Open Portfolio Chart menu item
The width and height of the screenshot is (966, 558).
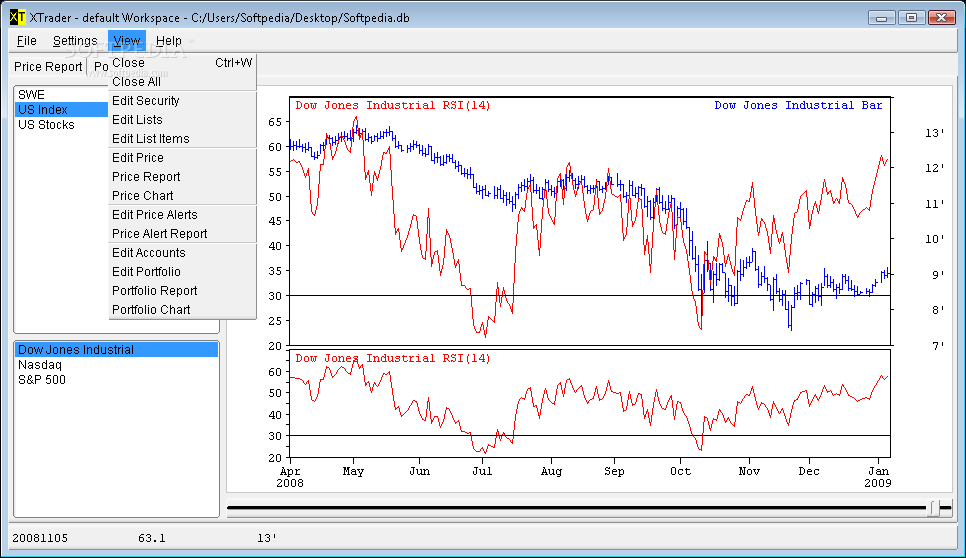tap(182, 310)
